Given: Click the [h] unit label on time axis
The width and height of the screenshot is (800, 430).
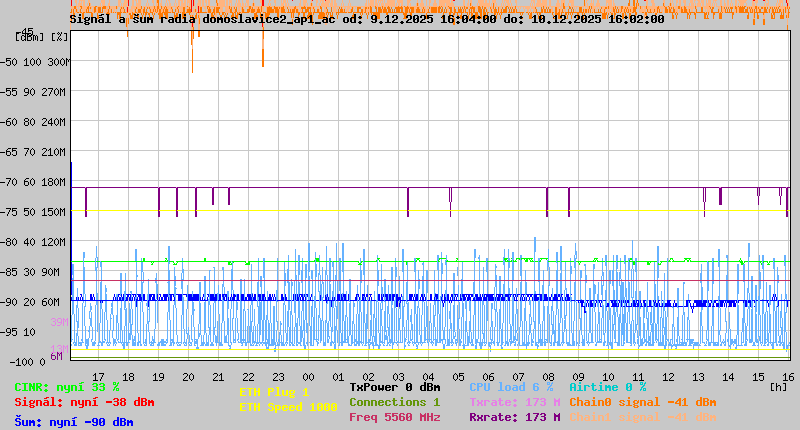Looking at the screenshot, I should click(x=779, y=386).
